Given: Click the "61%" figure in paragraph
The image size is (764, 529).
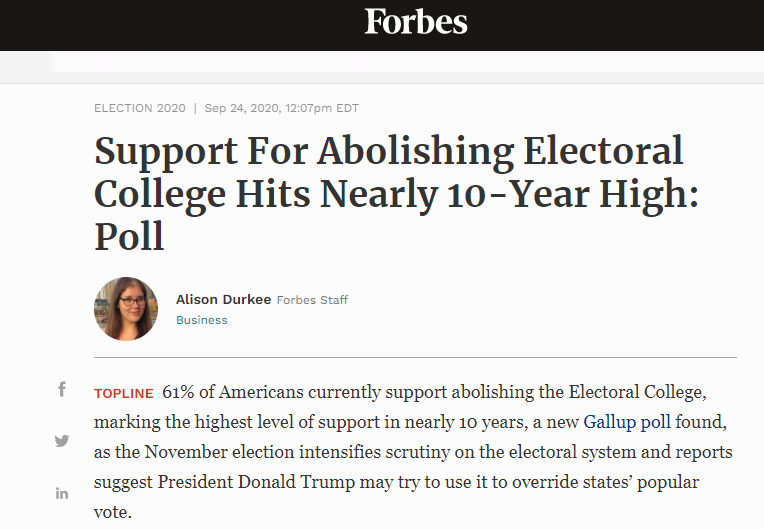Looking at the screenshot, I should (x=178, y=392).
